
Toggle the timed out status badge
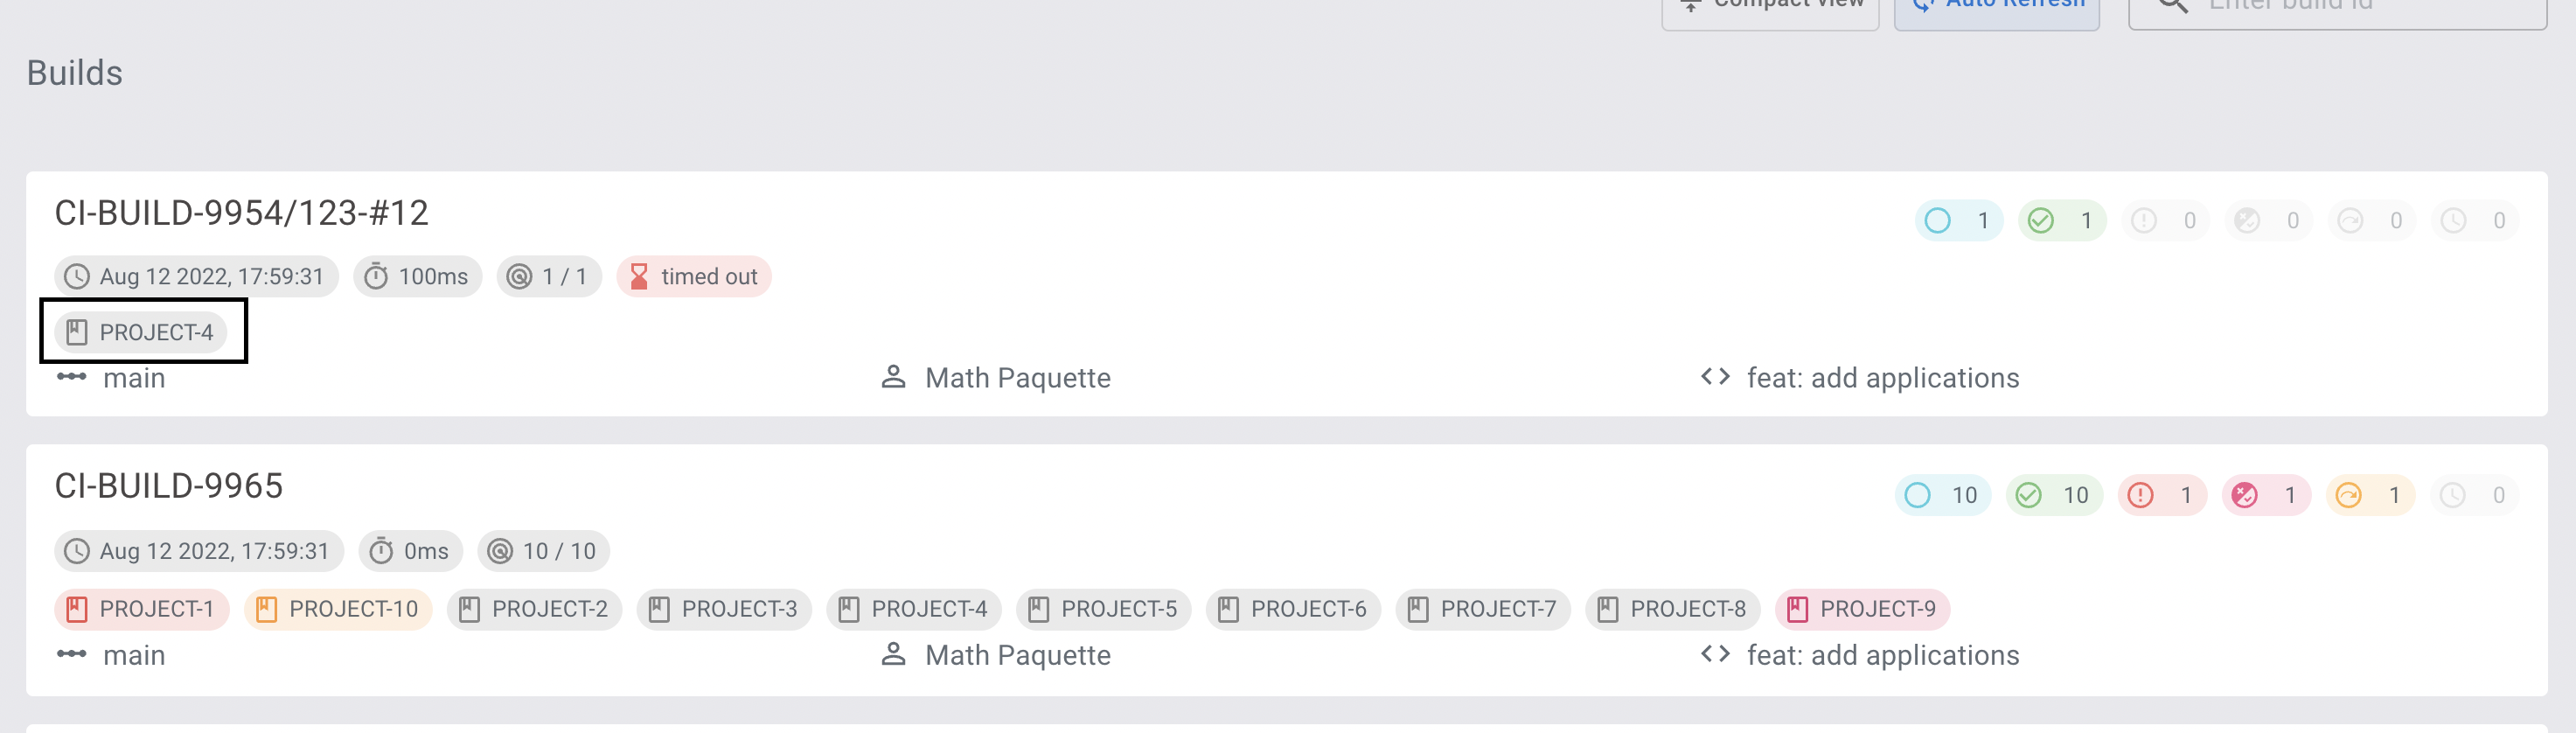point(695,276)
